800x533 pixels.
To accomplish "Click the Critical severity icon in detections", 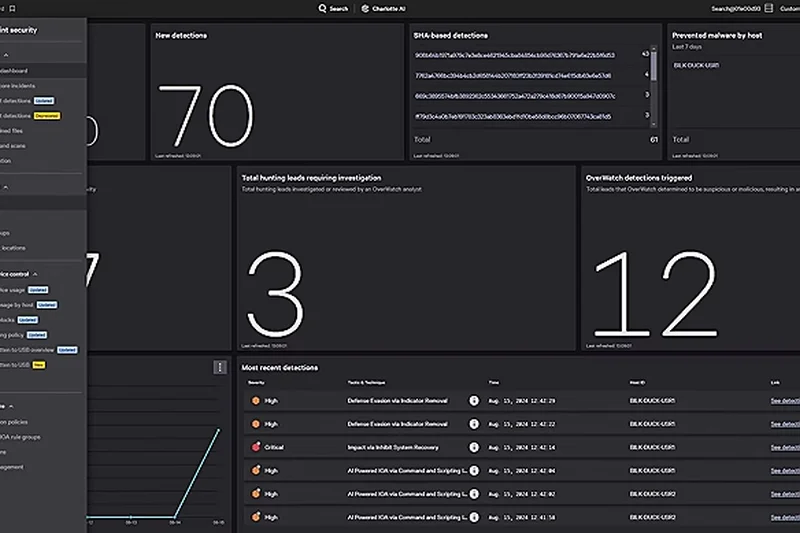I will pyautogui.click(x=256, y=447).
